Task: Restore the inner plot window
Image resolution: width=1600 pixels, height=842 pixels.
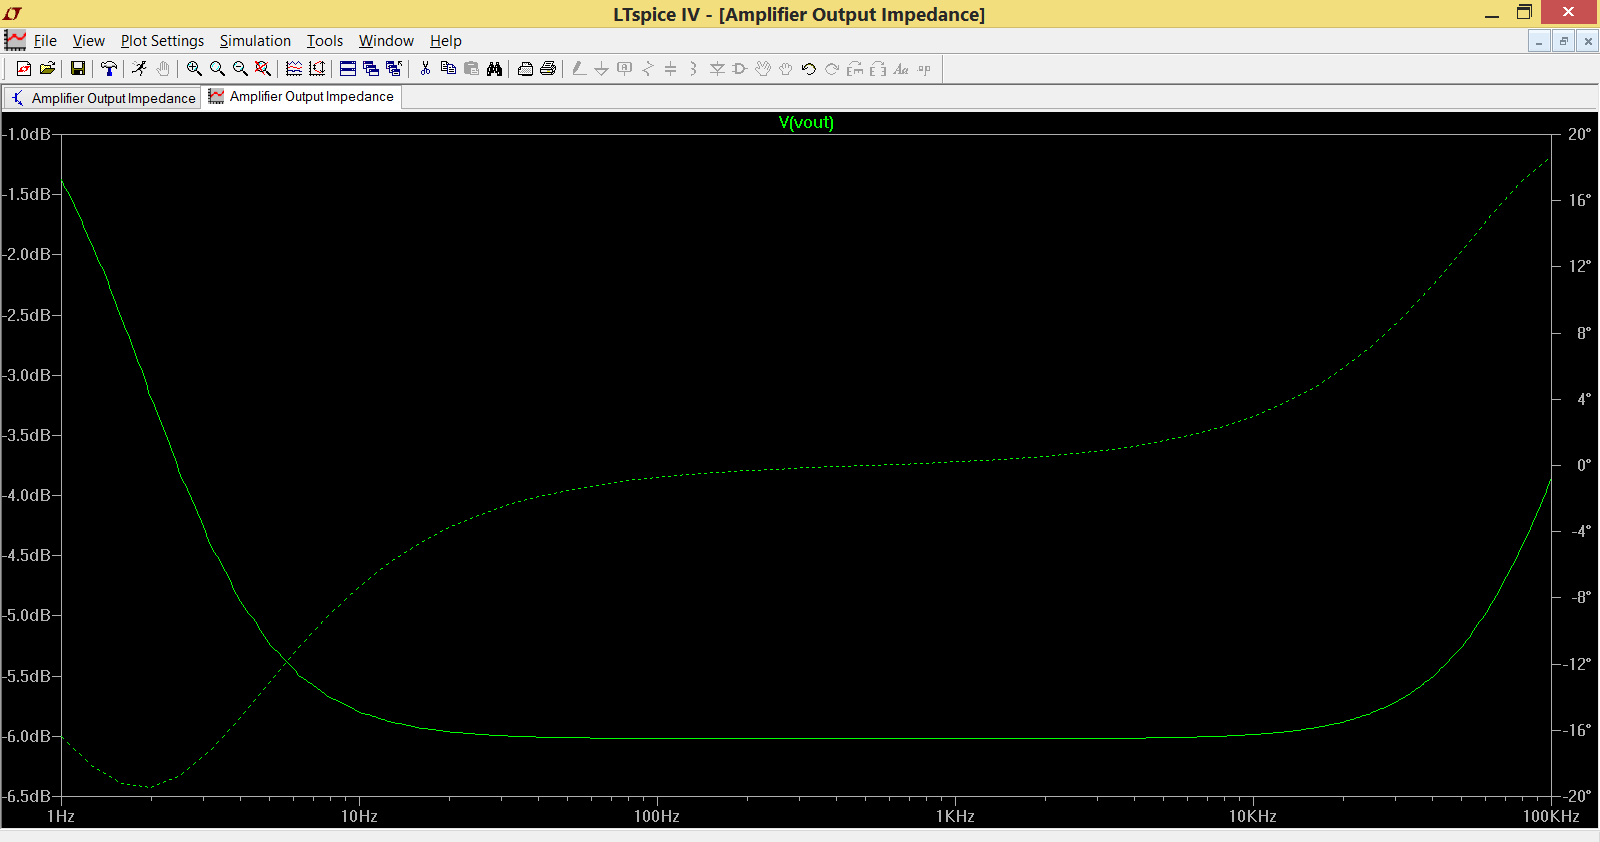Action: coord(1563,41)
